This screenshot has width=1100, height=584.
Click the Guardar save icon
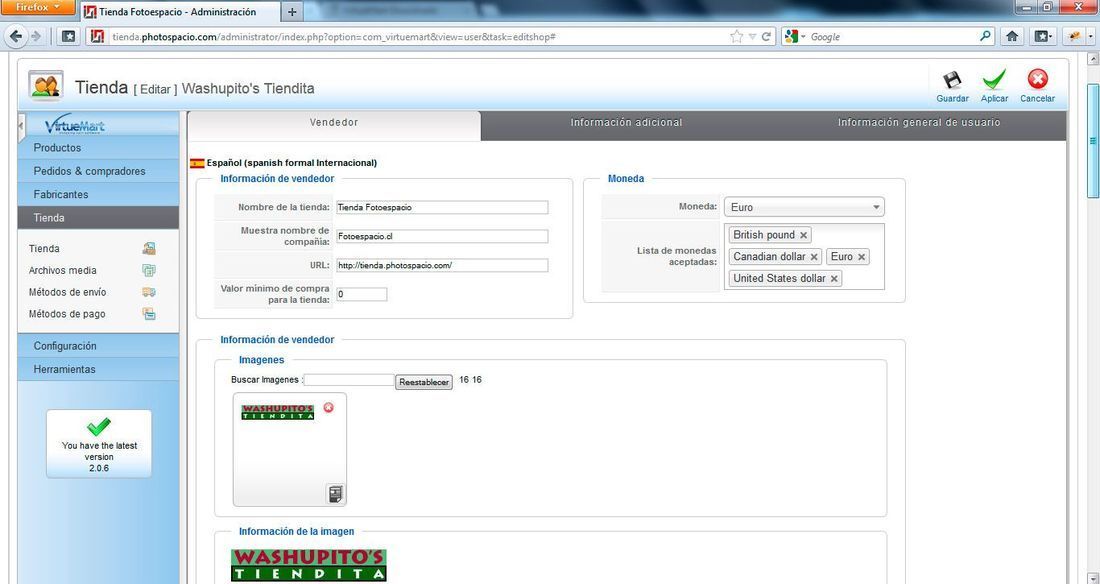(x=952, y=80)
